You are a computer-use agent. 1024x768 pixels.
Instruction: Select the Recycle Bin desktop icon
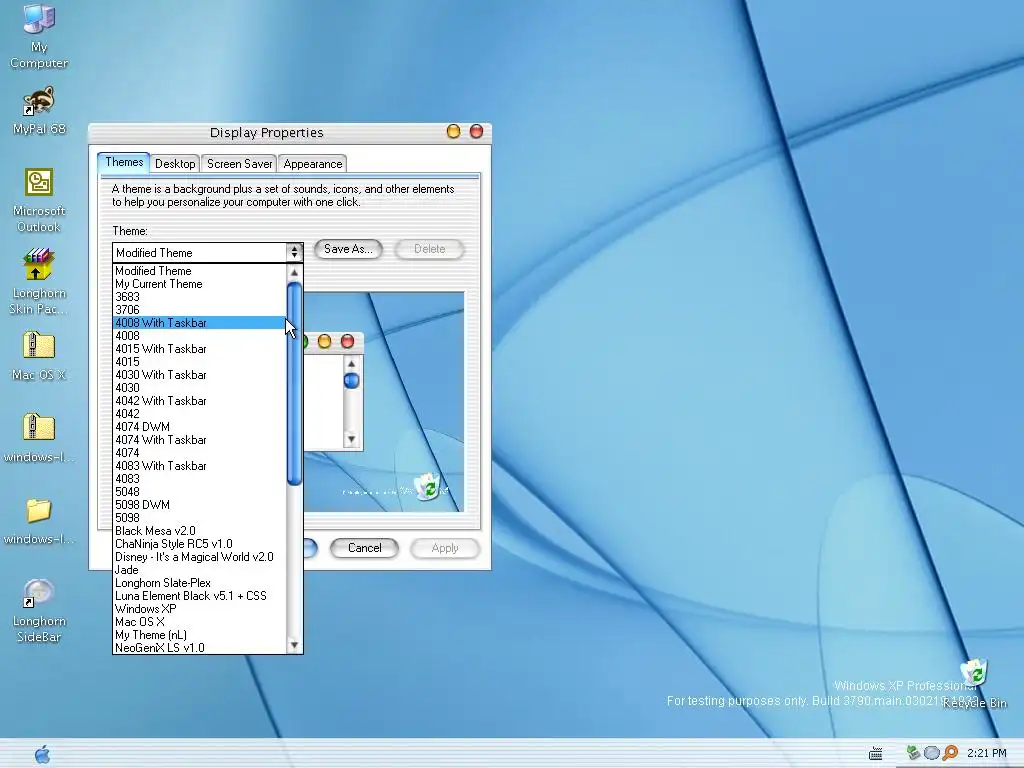coord(974,683)
